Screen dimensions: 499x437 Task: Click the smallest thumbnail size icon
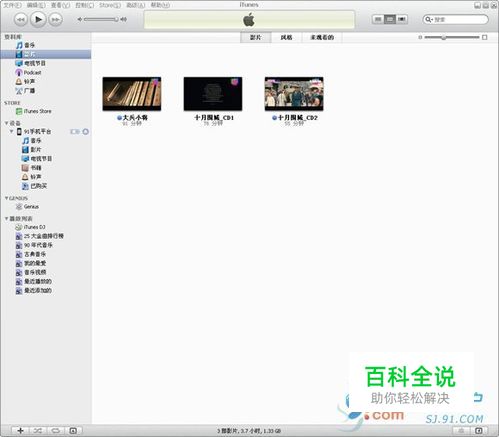[420, 37]
